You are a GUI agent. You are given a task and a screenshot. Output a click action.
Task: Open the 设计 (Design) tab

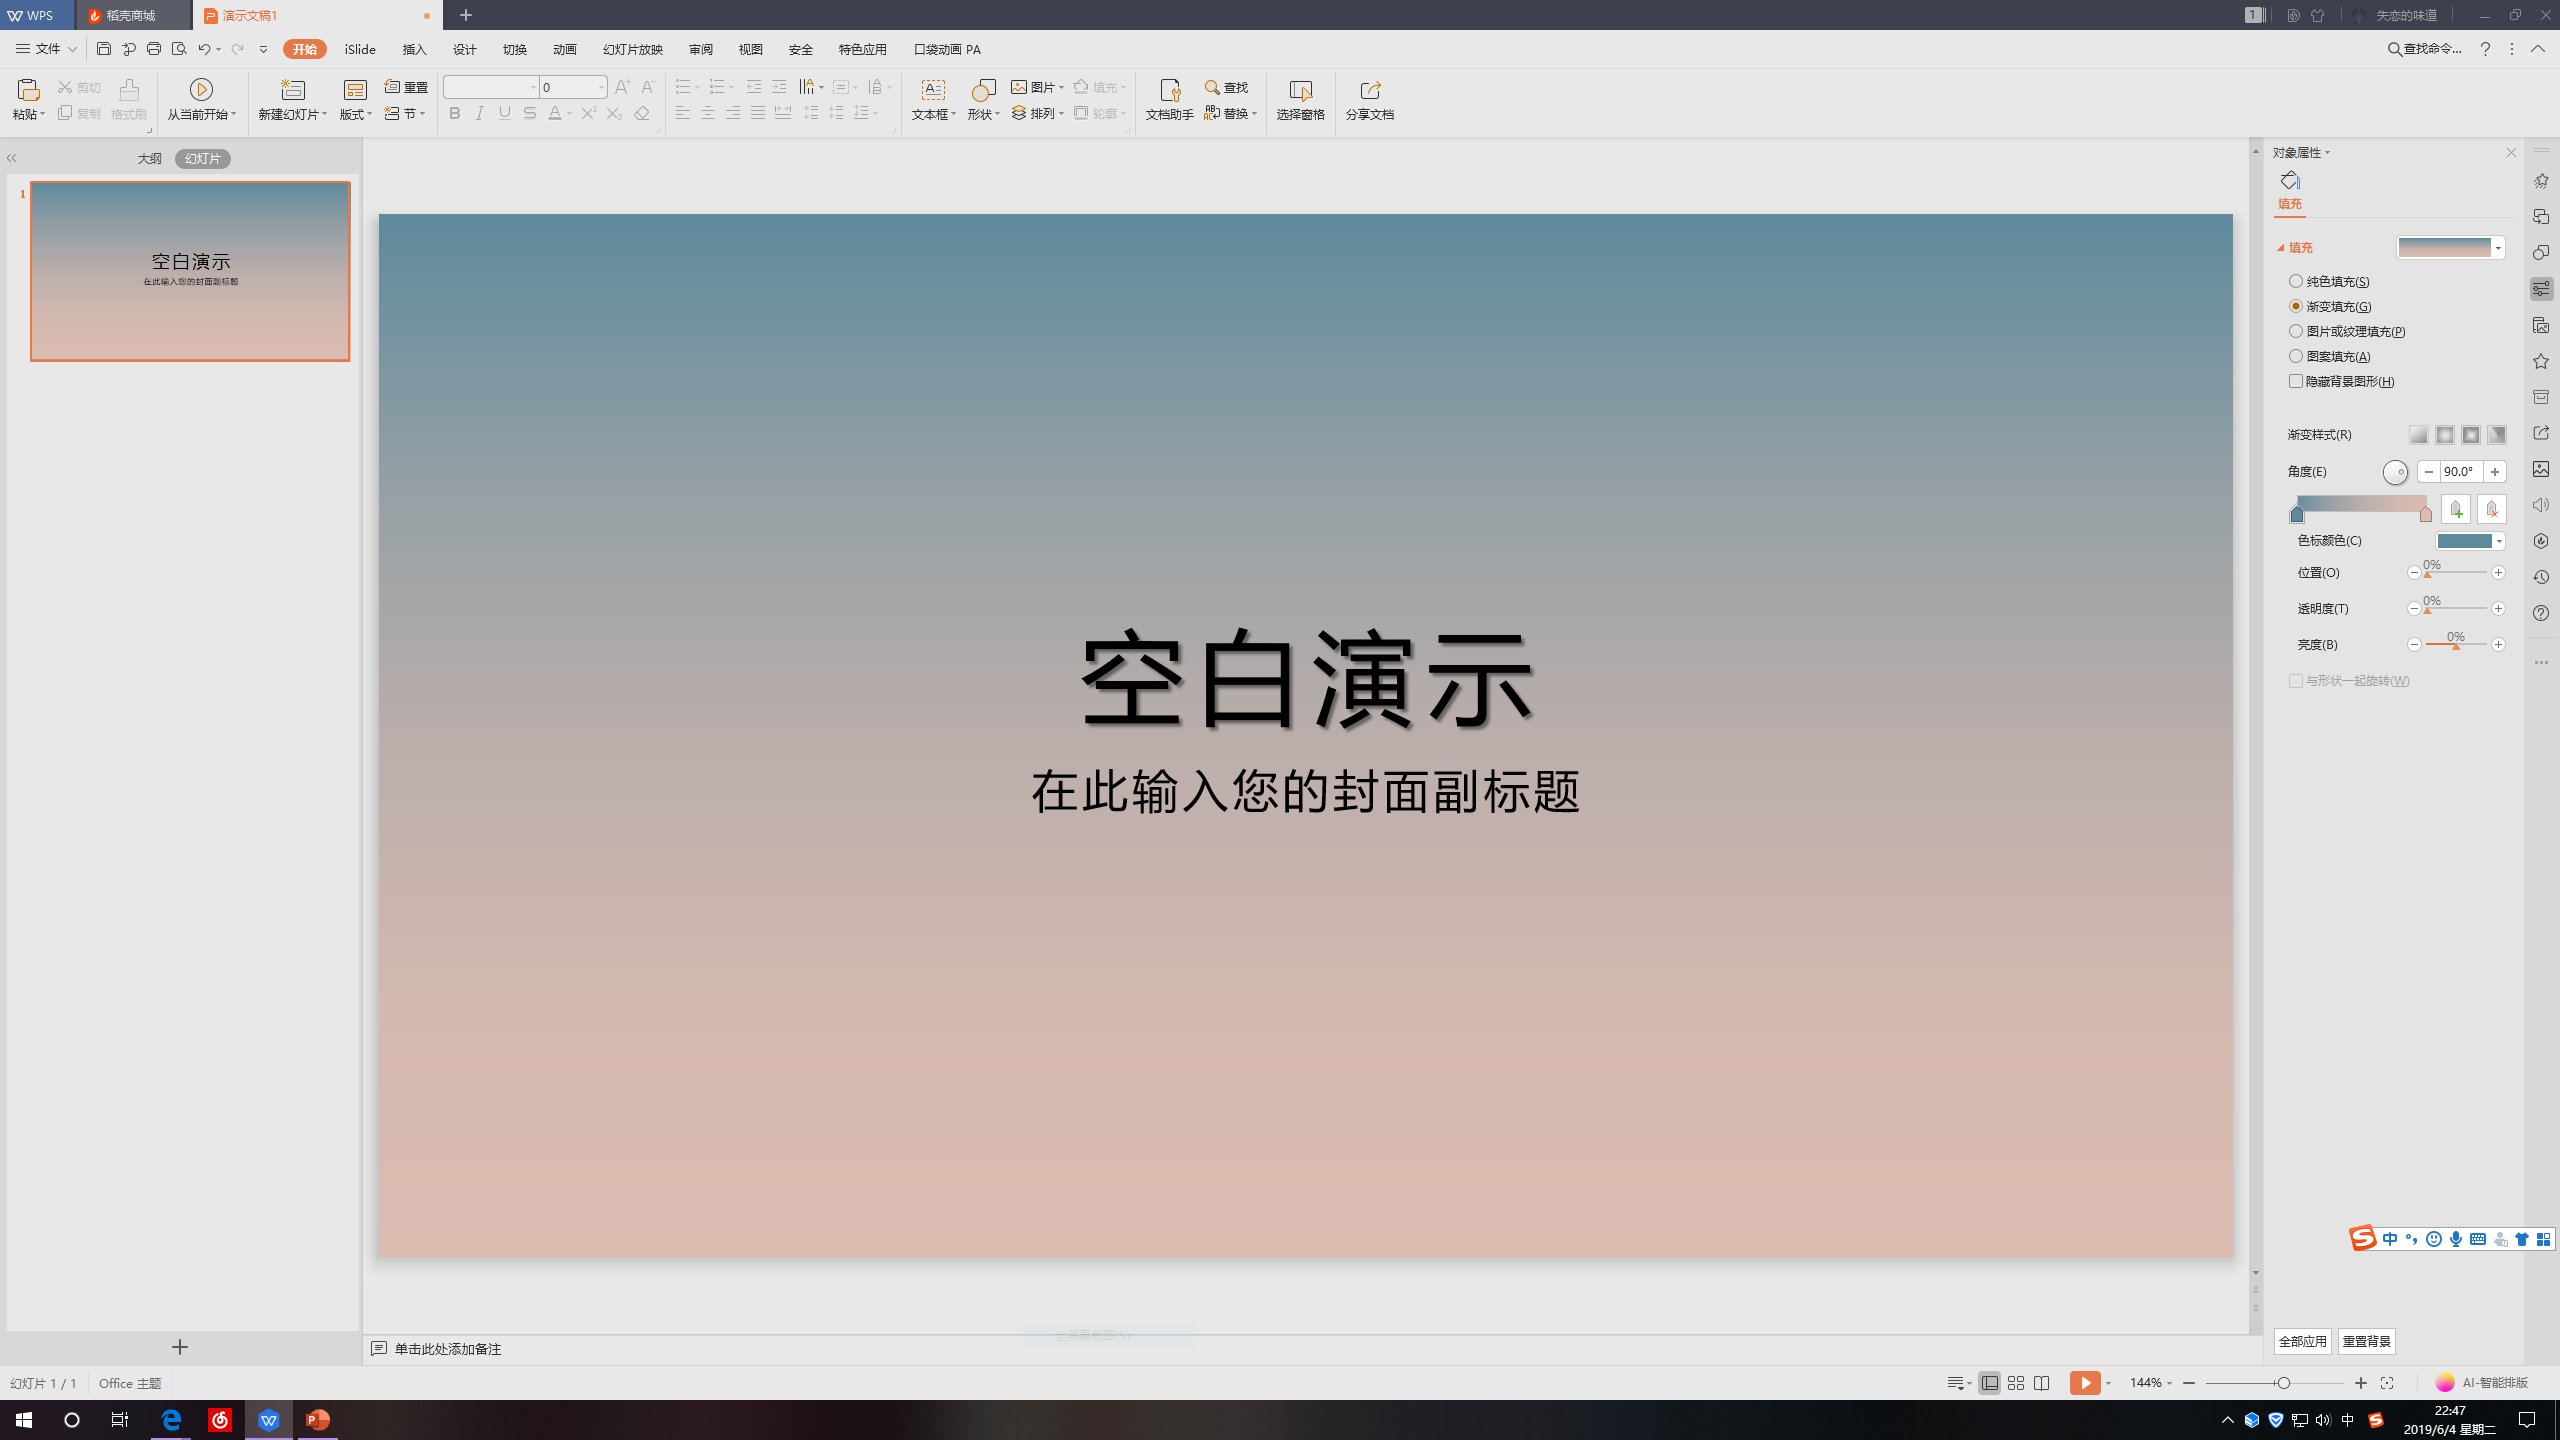pos(465,49)
